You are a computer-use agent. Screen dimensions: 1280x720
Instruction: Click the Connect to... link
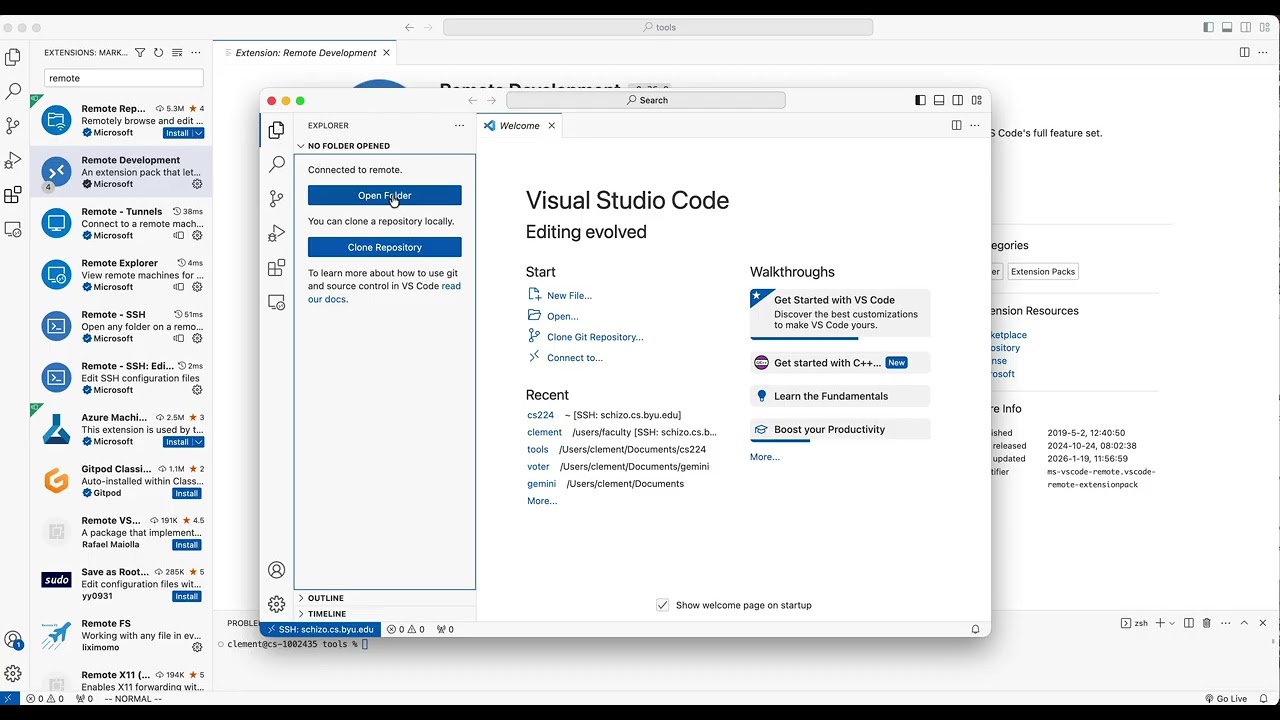(574, 358)
